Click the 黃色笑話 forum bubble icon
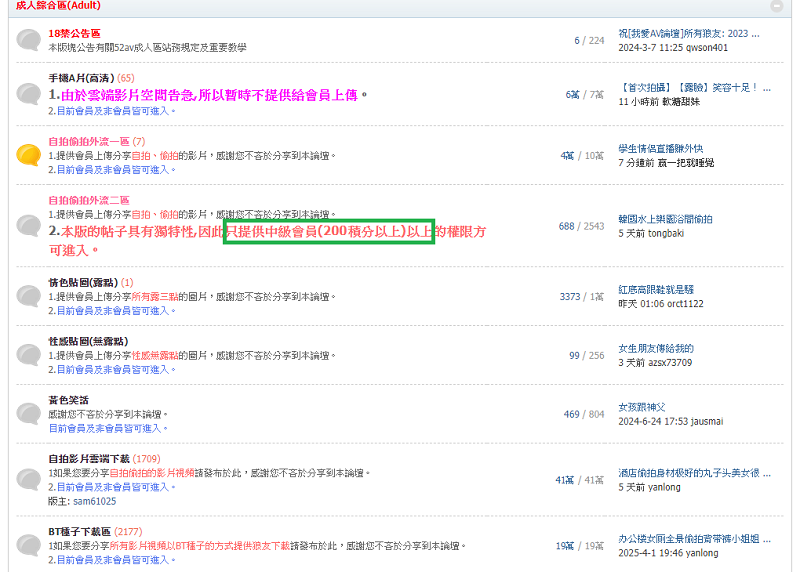 28,413
